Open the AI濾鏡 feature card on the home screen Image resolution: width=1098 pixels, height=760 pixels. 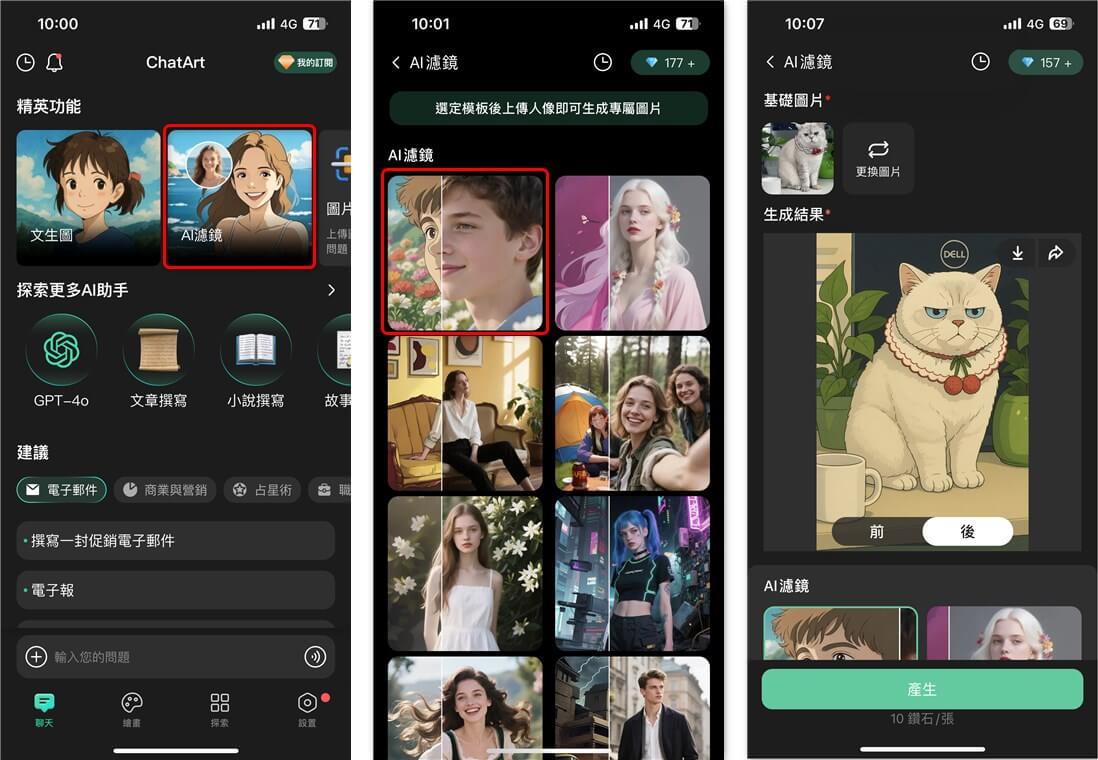pos(239,197)
